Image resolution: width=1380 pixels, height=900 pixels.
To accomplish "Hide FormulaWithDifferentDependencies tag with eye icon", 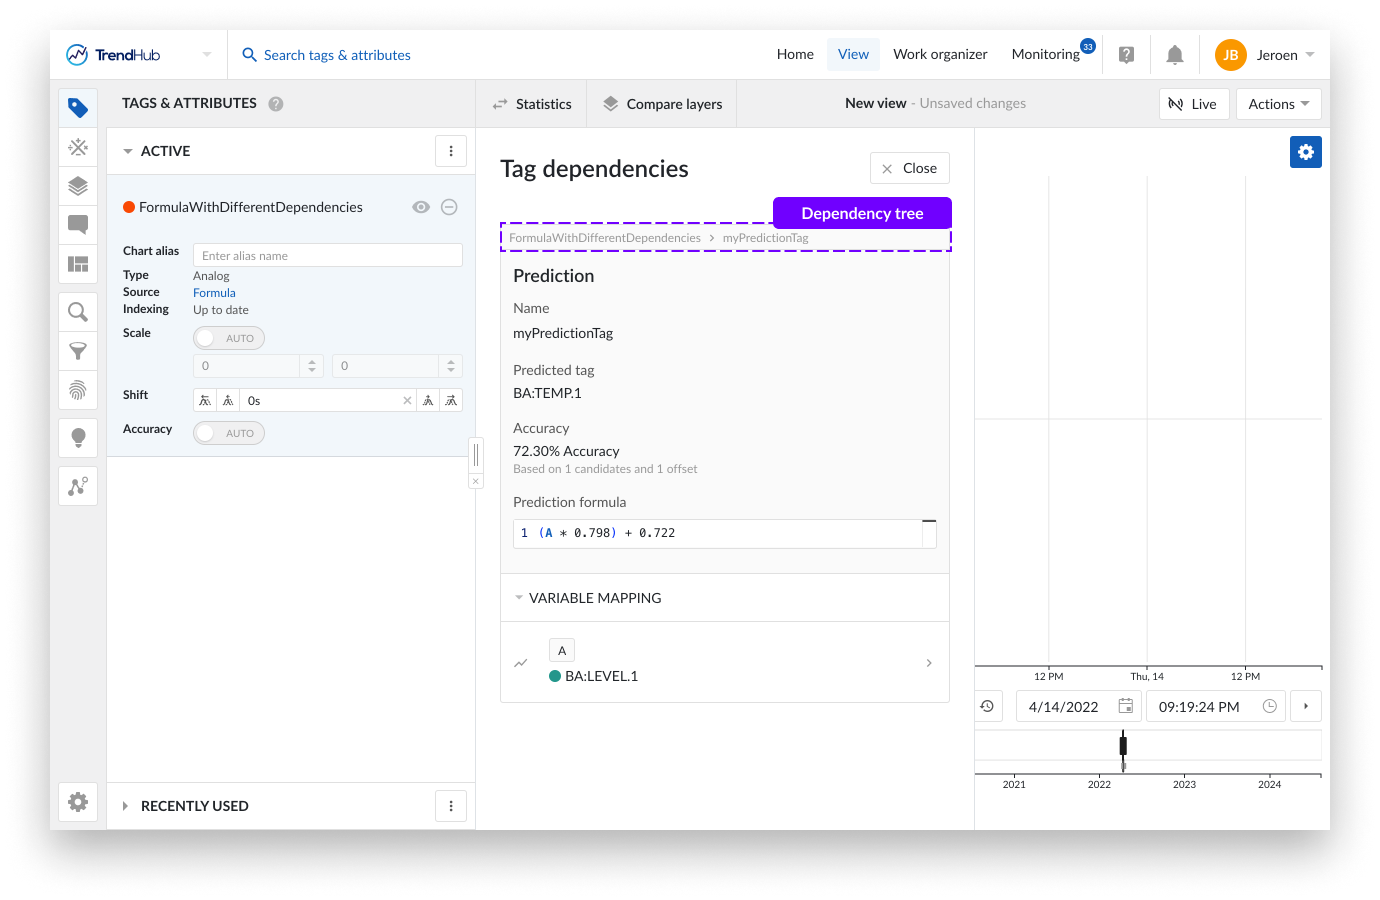I will 421,207.
